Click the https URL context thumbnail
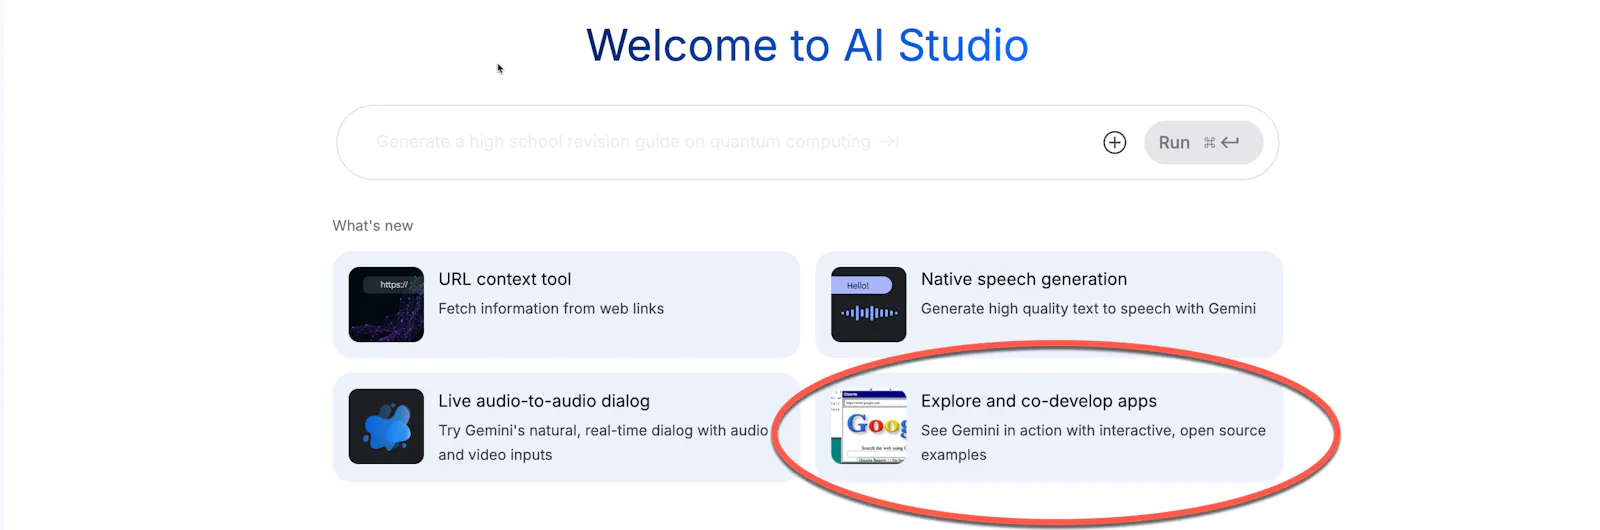Image resolution: width=1600 pixels, height=530 pixels. pyautogui.click(x=386, y=304)
